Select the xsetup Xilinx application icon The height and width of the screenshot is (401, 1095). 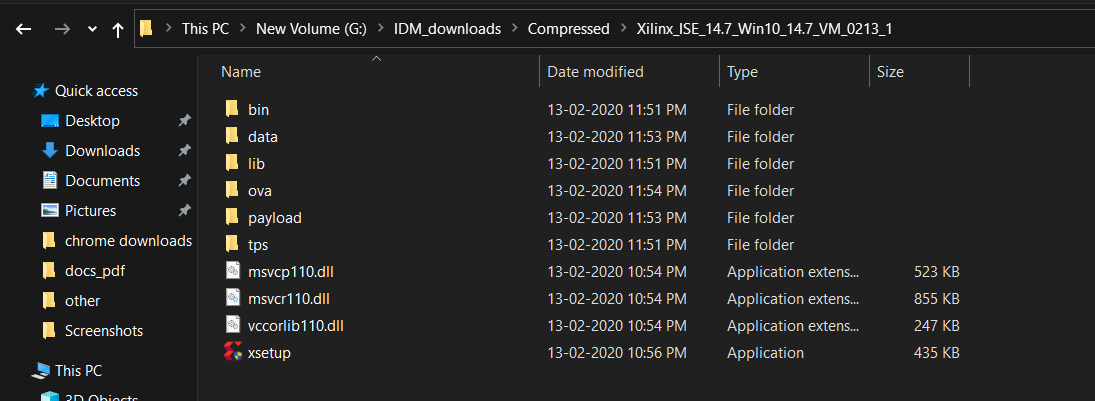coord(233,352)
